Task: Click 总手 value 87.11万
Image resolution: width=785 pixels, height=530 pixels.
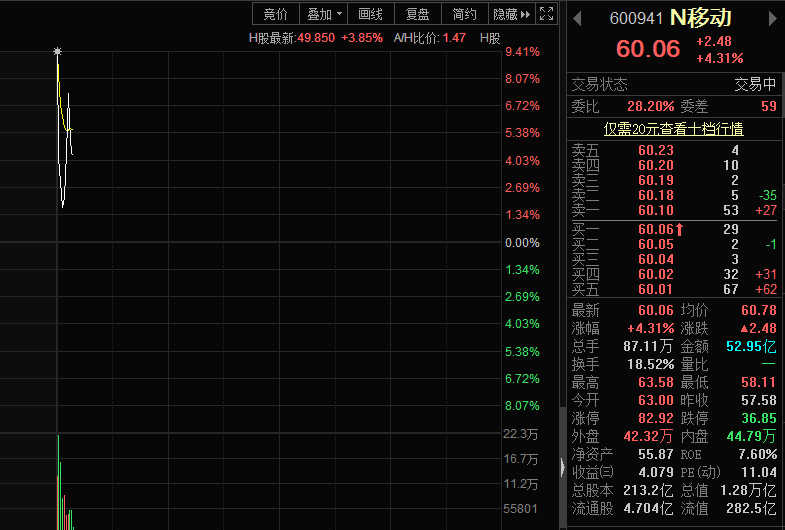Action: coord(648,346)
